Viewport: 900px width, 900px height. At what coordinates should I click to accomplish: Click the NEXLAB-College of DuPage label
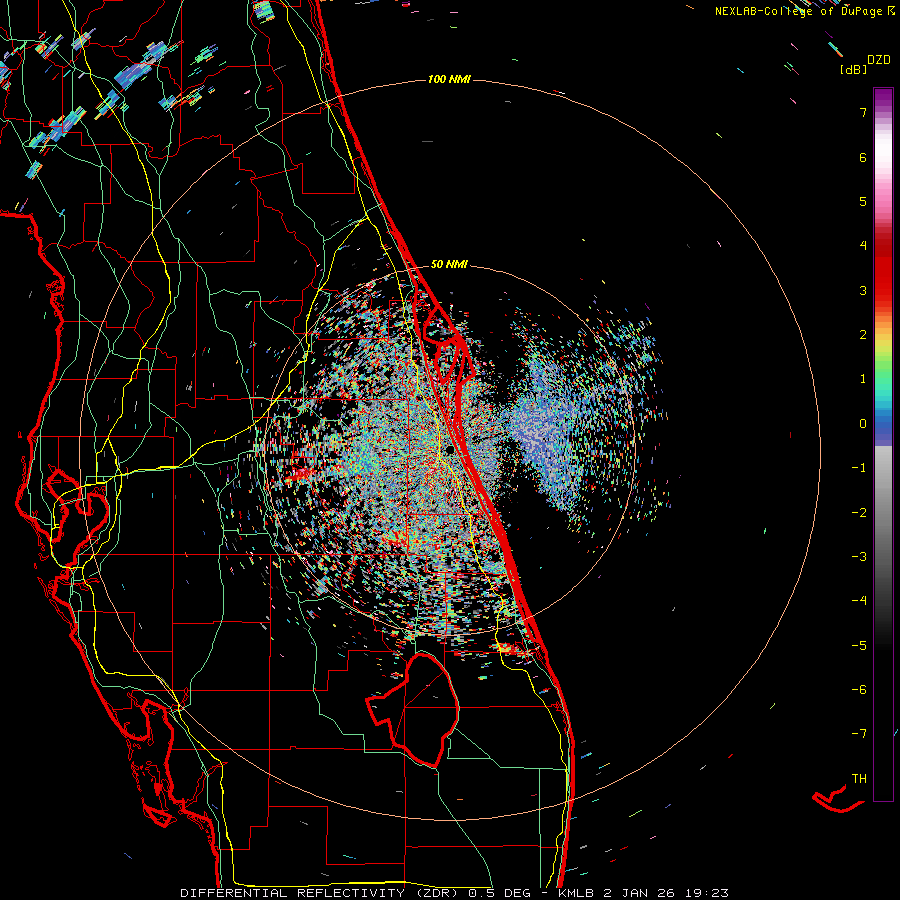click(799, 11)
